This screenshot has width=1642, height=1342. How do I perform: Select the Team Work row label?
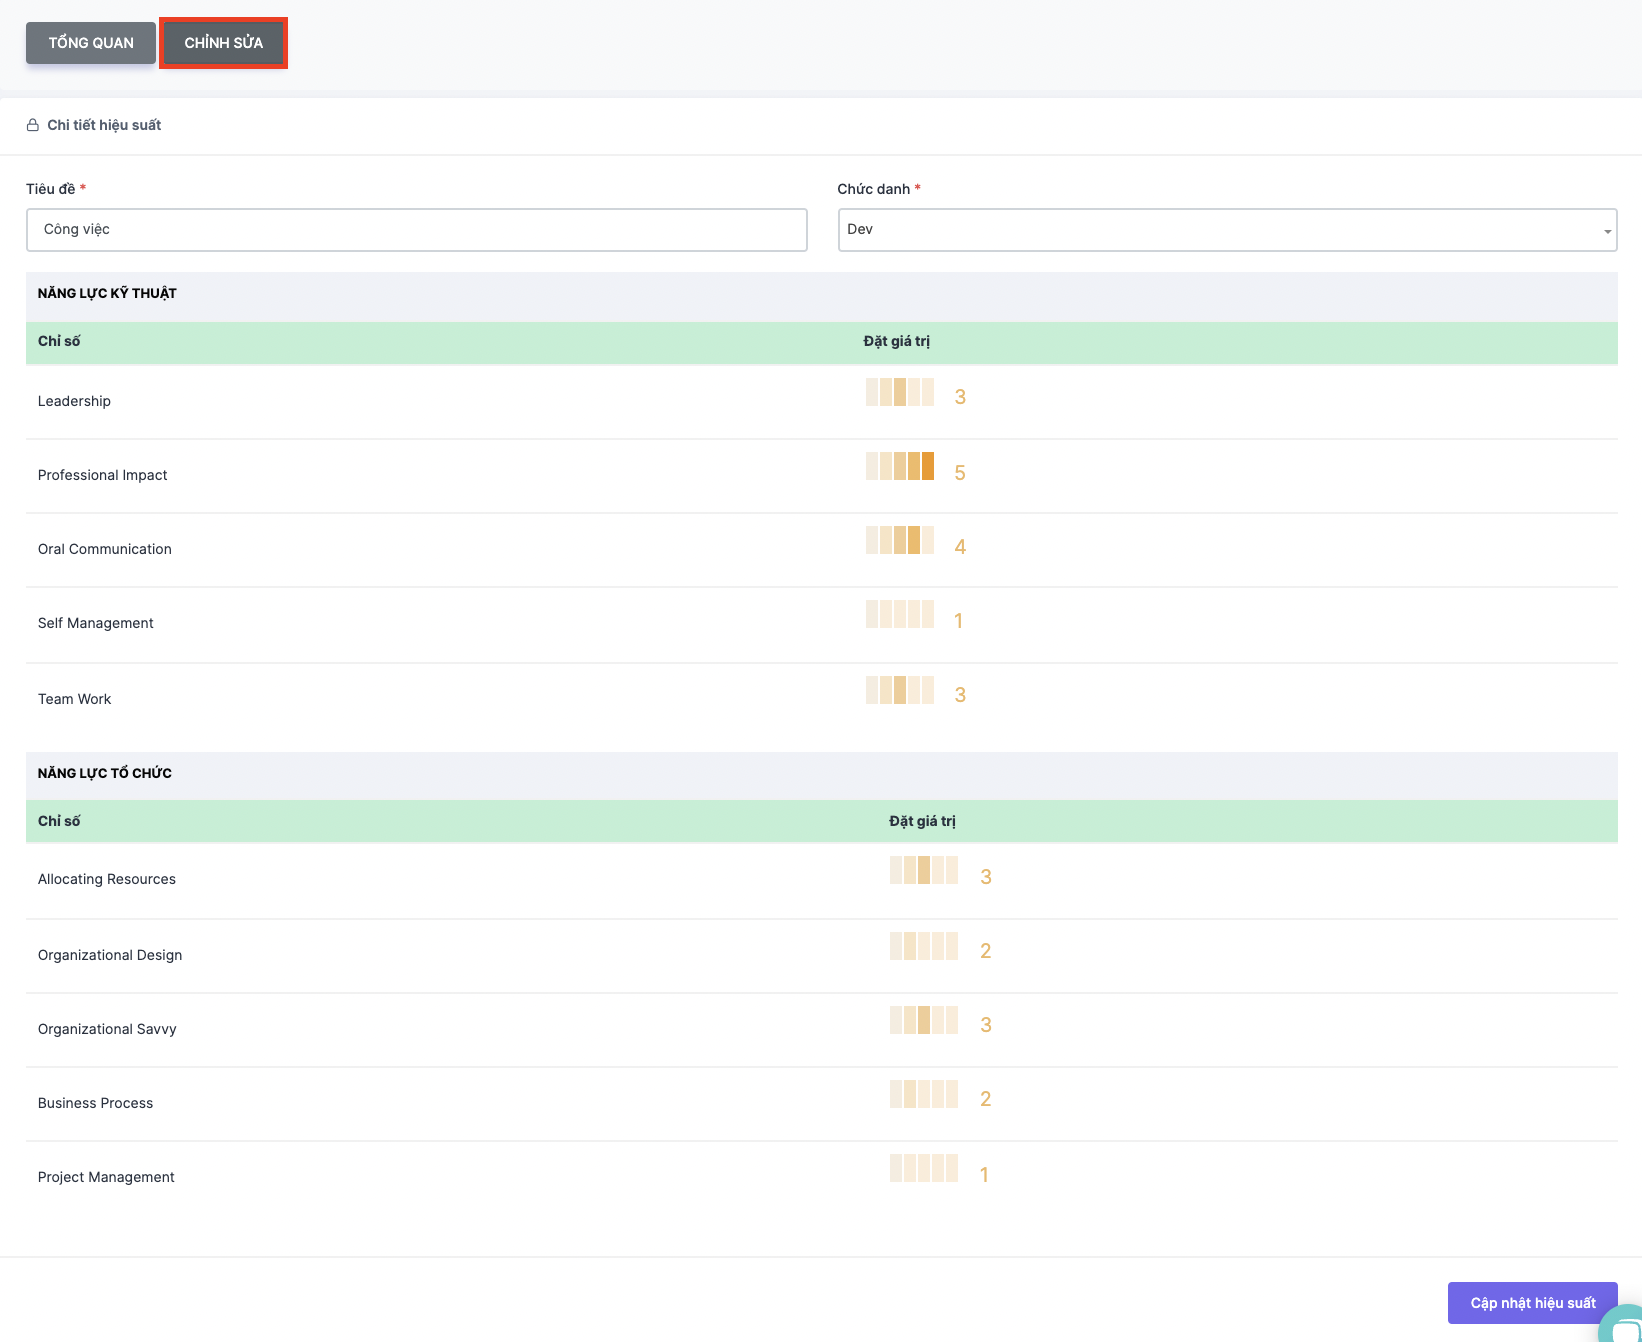(x=74, y=699)
